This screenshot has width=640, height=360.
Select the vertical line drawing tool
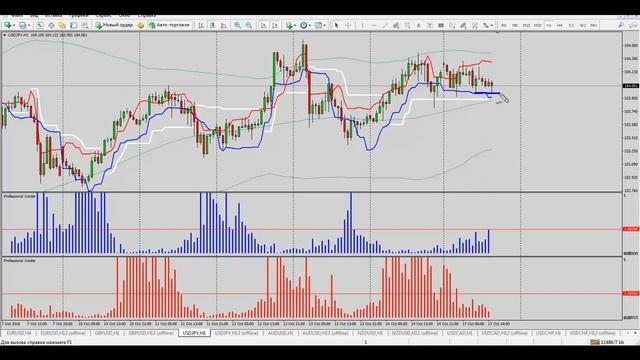pos(362,25)
